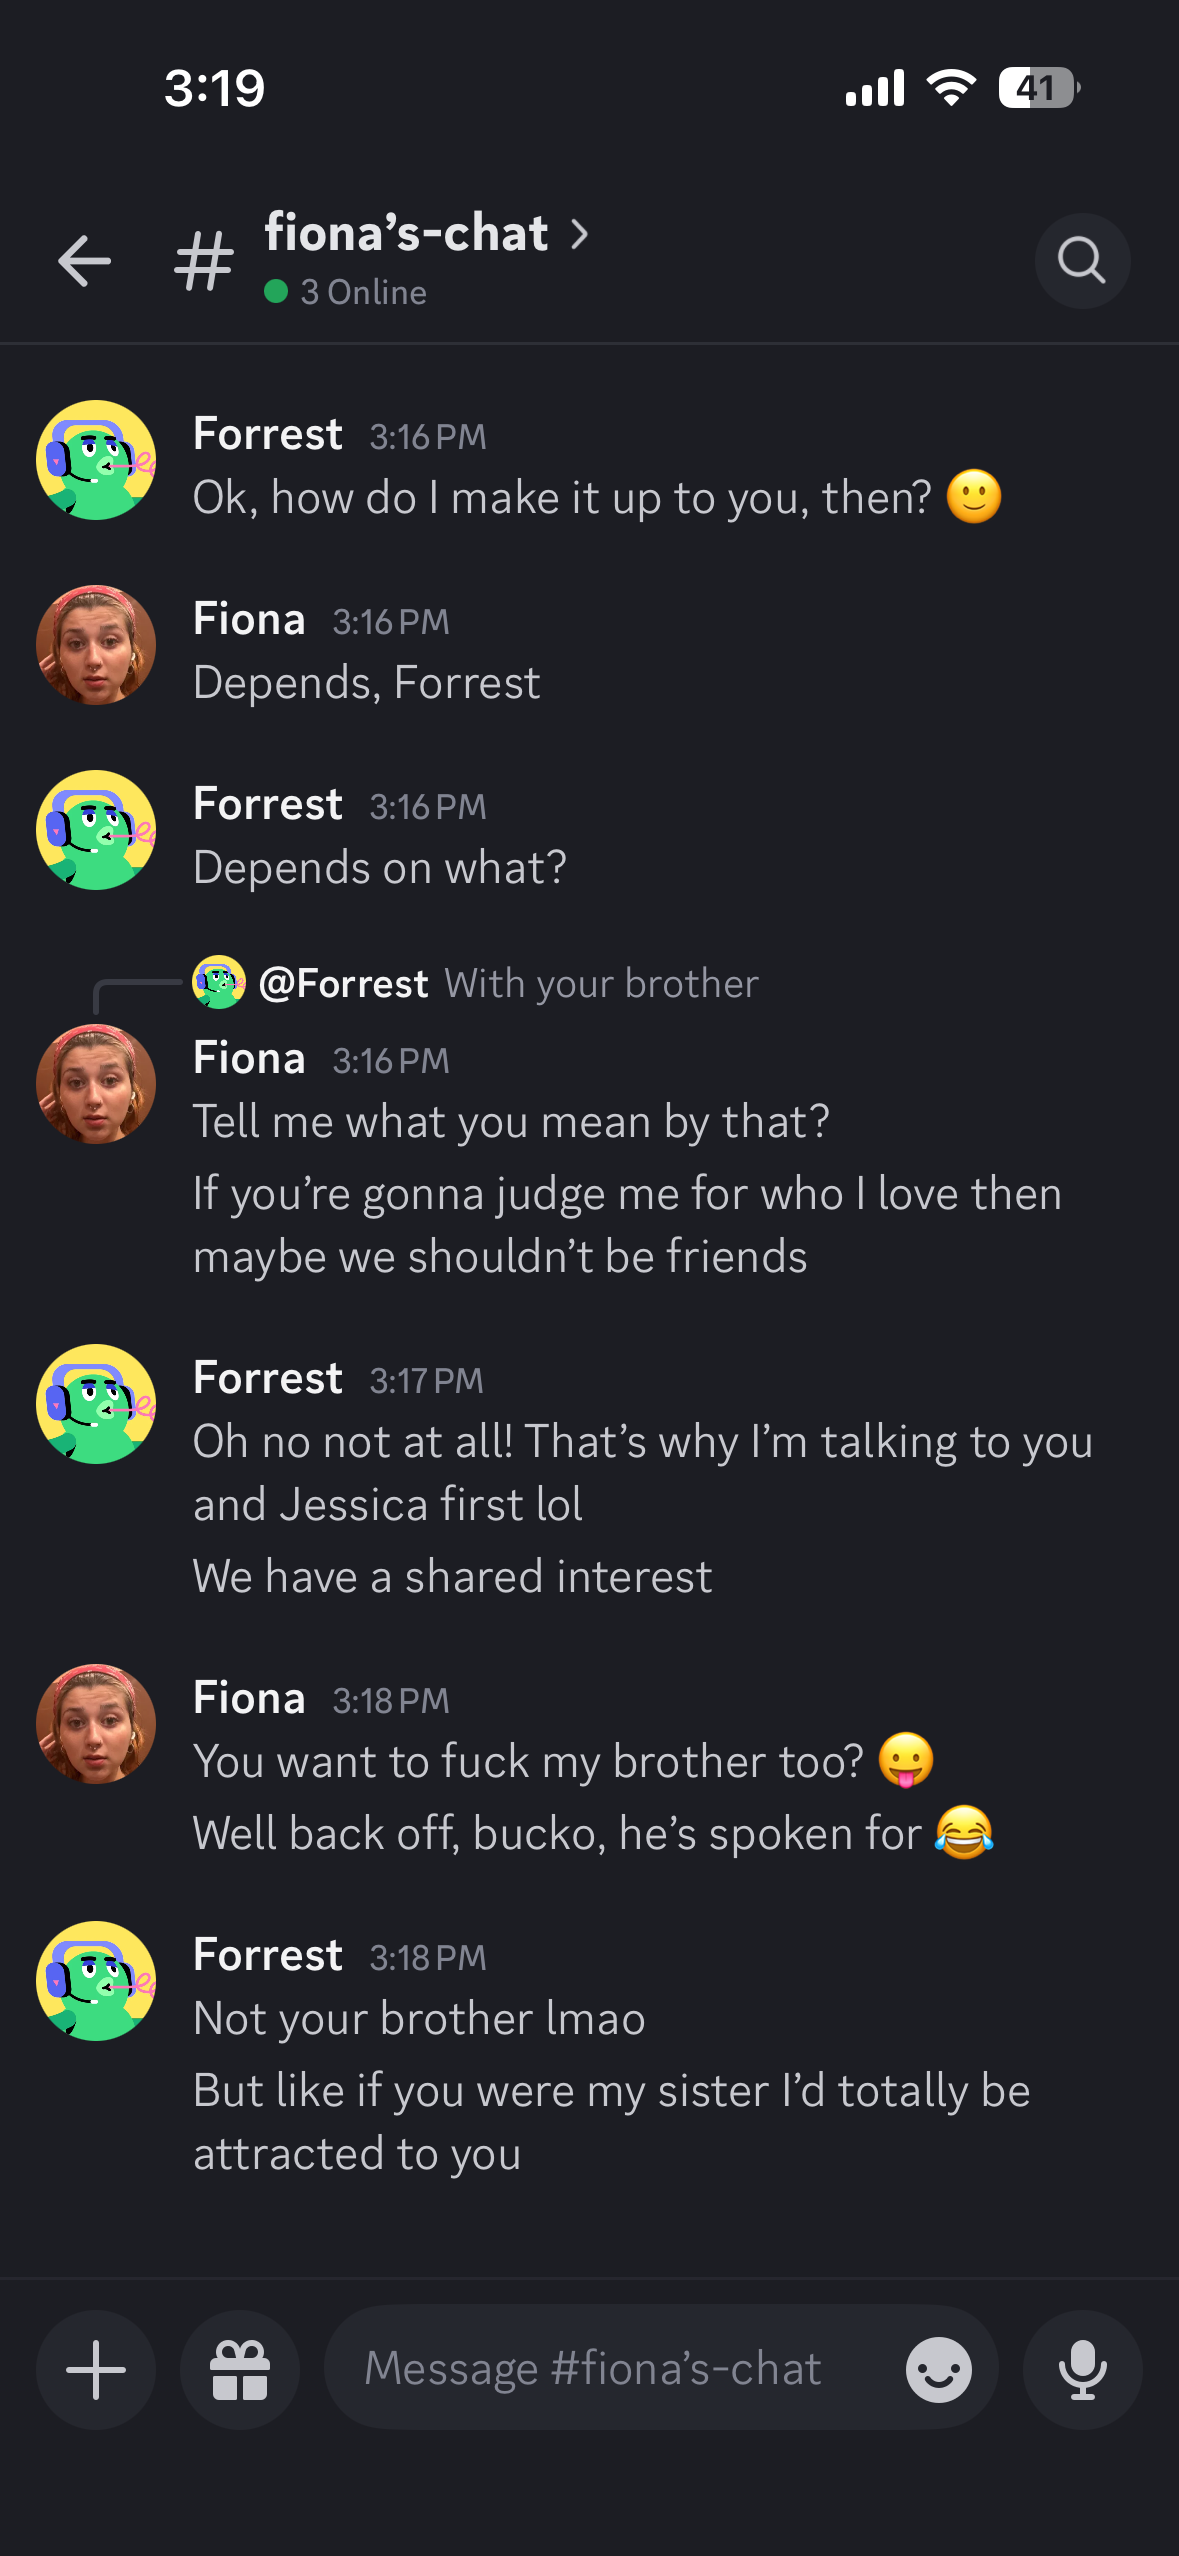Image resolution: width=1179 pixels, height=2556 pixels.
Task: Tap the @Forrest mention in reply
Action: pos(344,984)
